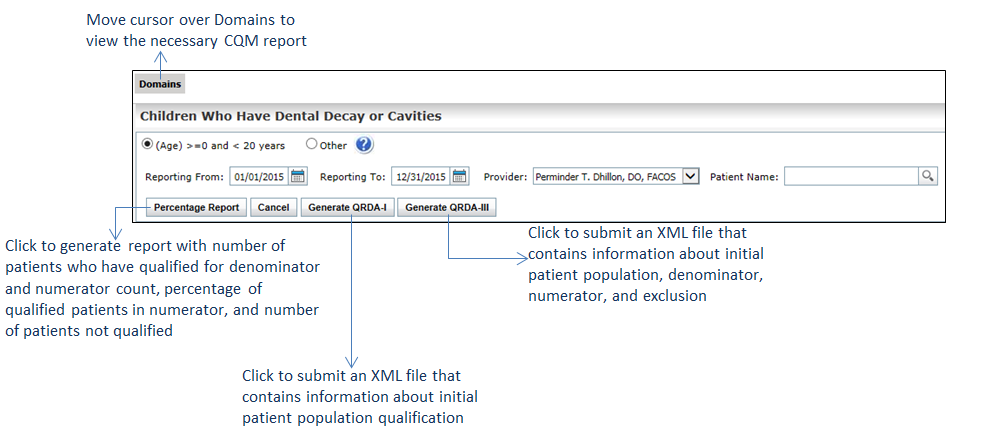Focus the Reporting From date field

[260, 177]
